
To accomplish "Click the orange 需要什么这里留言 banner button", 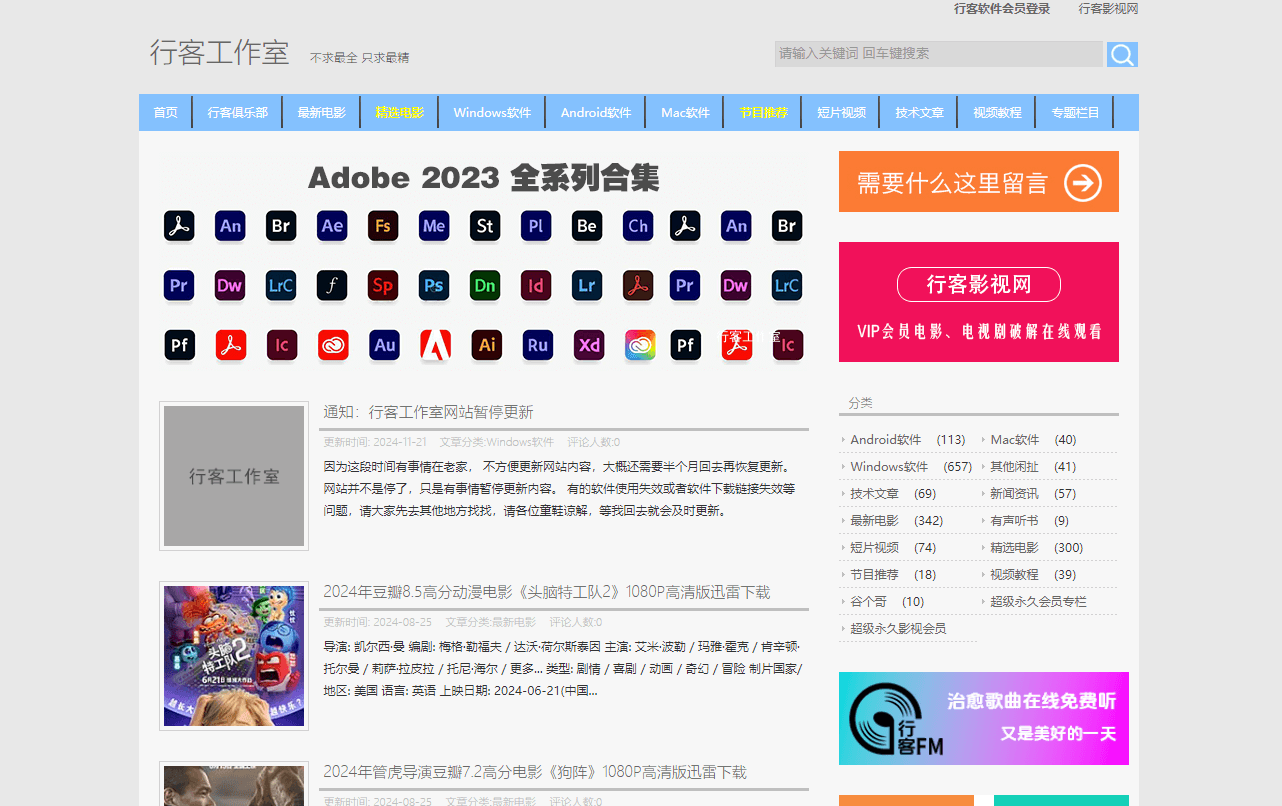I will click(978, 182).
